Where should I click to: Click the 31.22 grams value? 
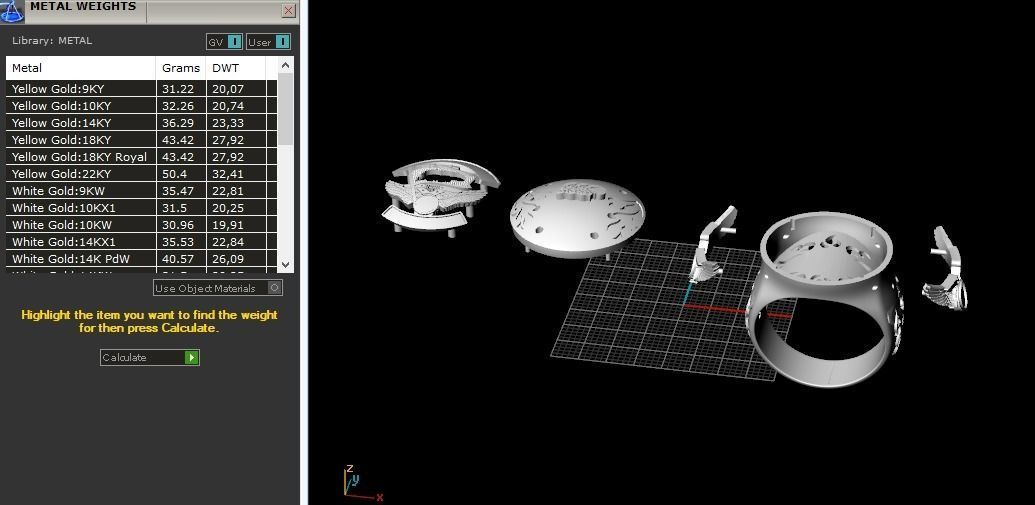178,88
